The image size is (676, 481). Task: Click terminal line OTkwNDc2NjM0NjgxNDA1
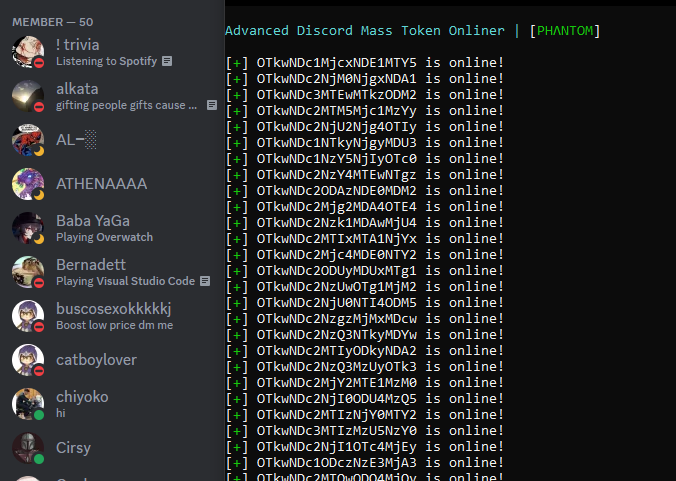tap(365, 78)
